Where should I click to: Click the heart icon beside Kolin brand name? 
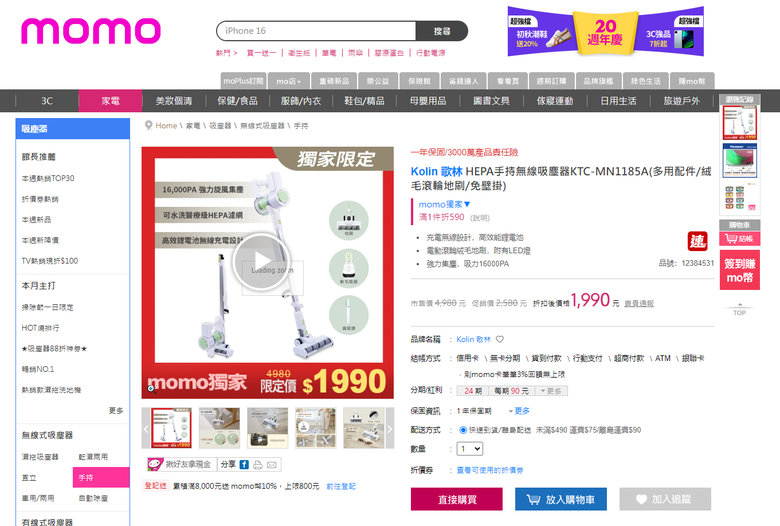click(x=500, y=339)
